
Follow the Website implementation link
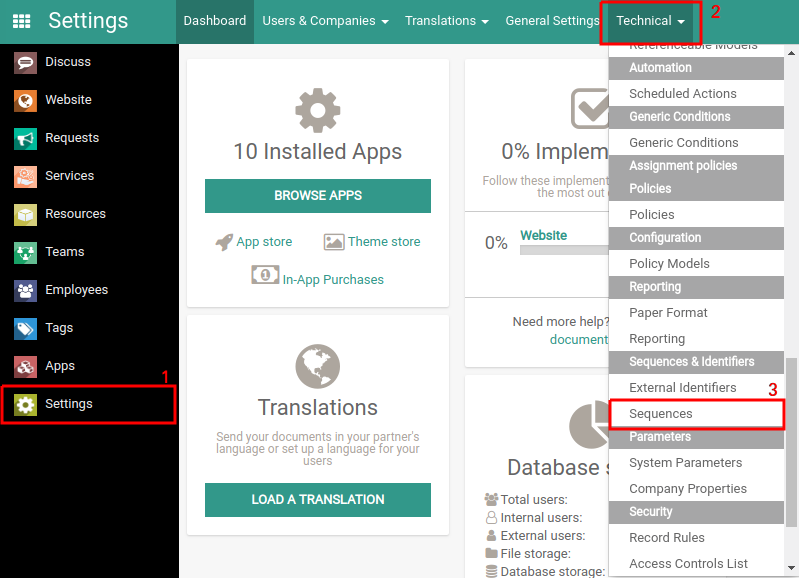pyautogui.click(x=543, y=235)
